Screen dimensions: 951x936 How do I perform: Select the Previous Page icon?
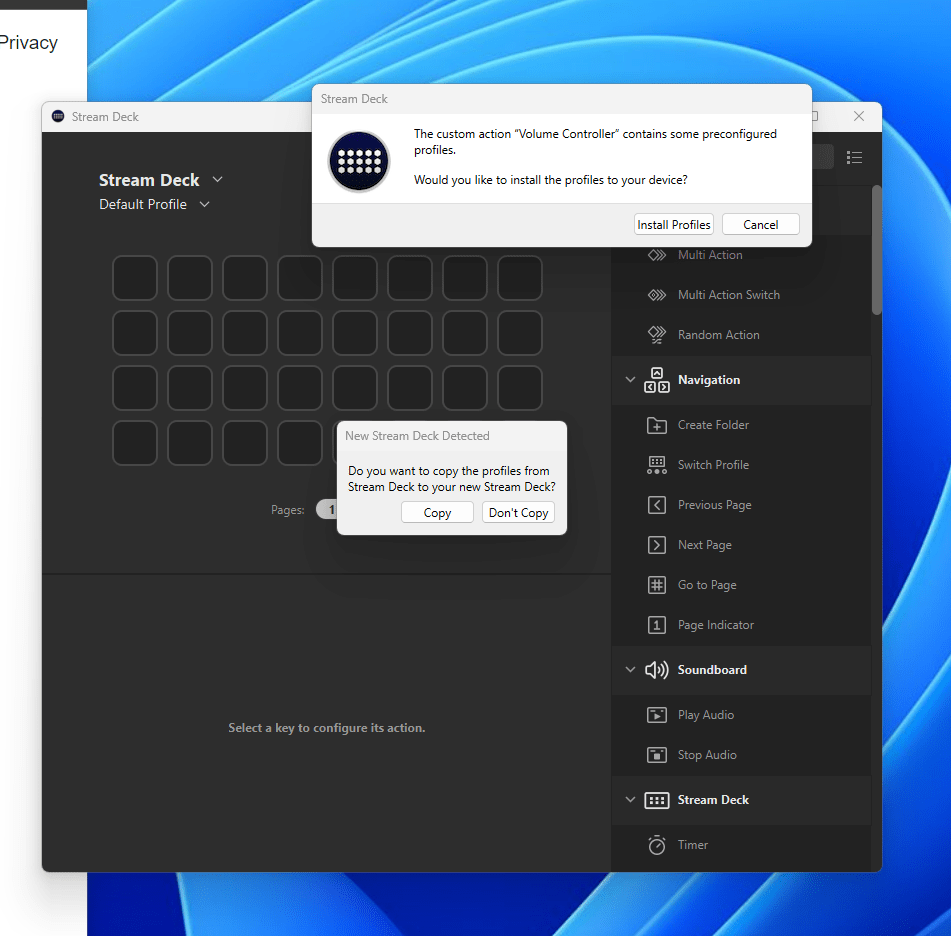[x=657, y=505]
